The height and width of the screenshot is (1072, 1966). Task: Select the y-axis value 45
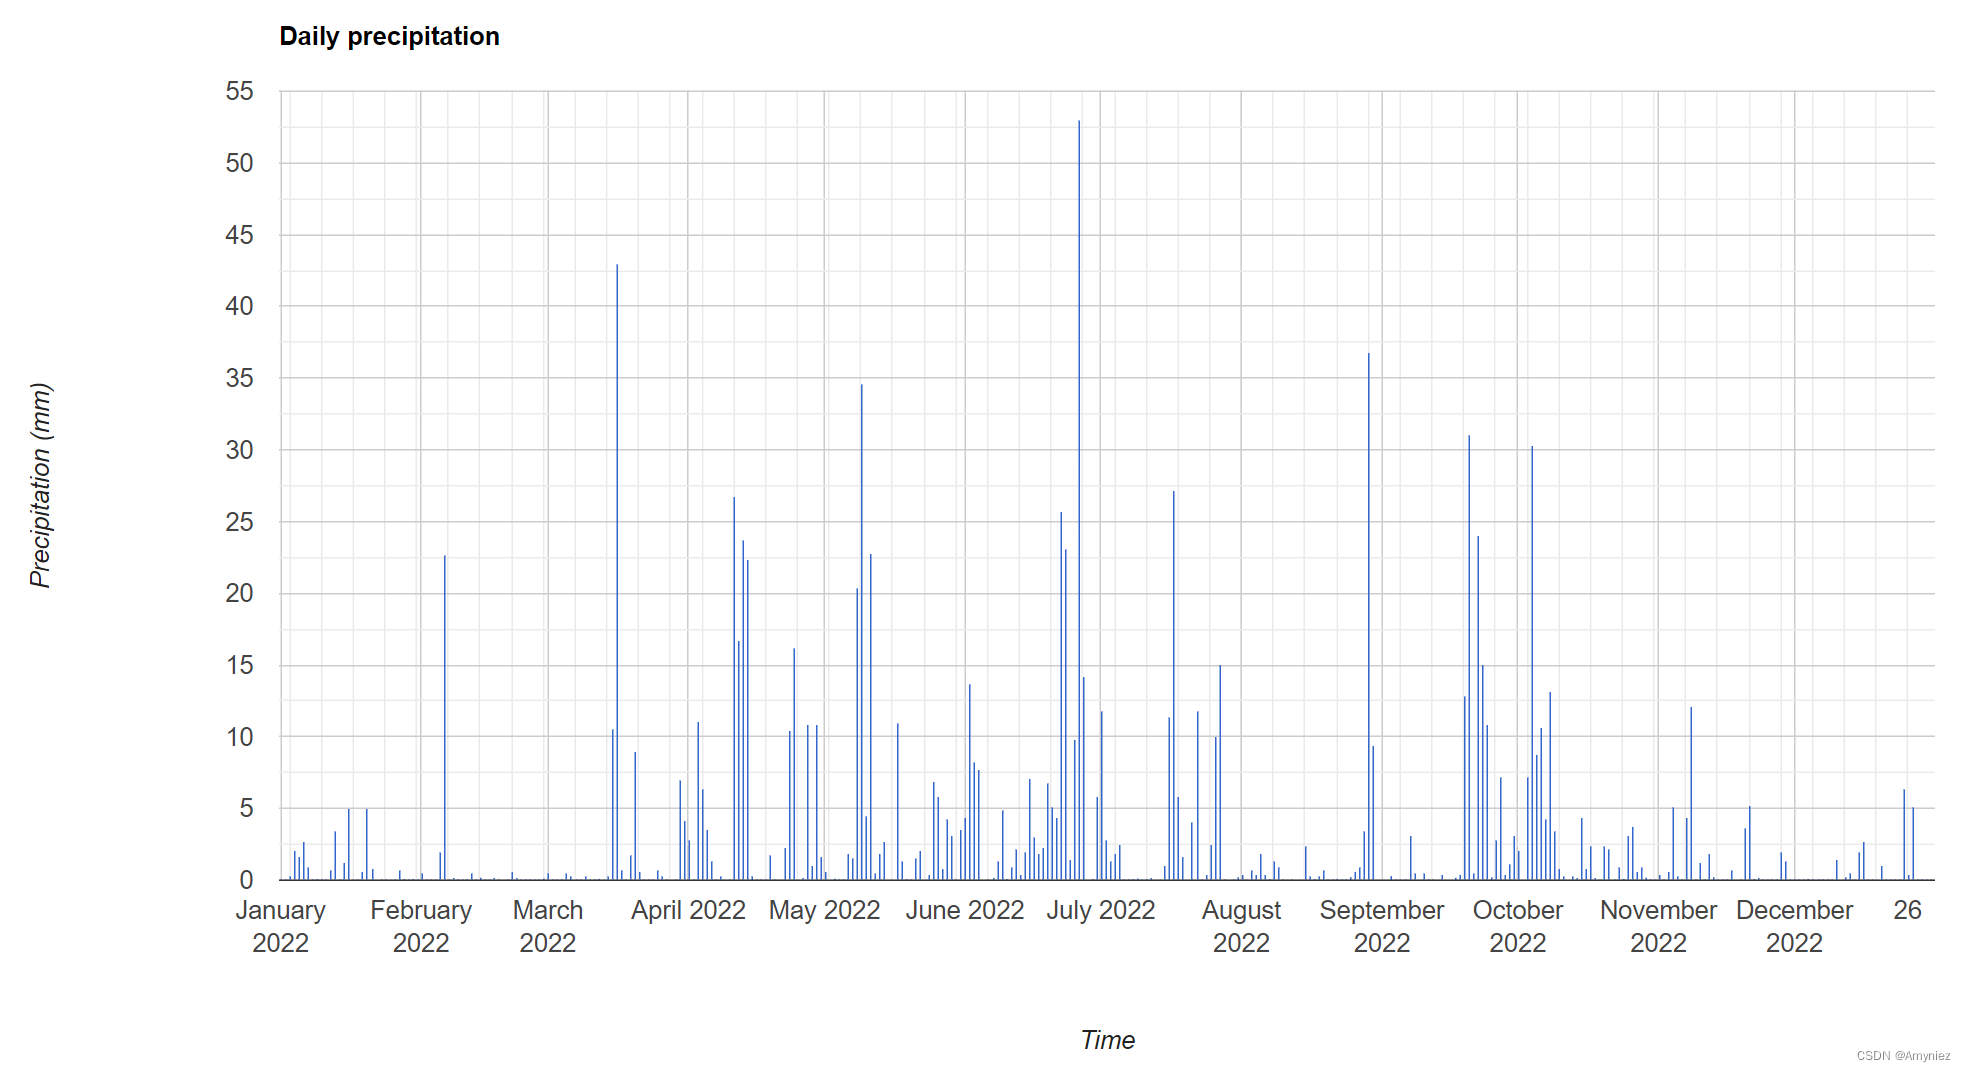click(x=240, y=235)
